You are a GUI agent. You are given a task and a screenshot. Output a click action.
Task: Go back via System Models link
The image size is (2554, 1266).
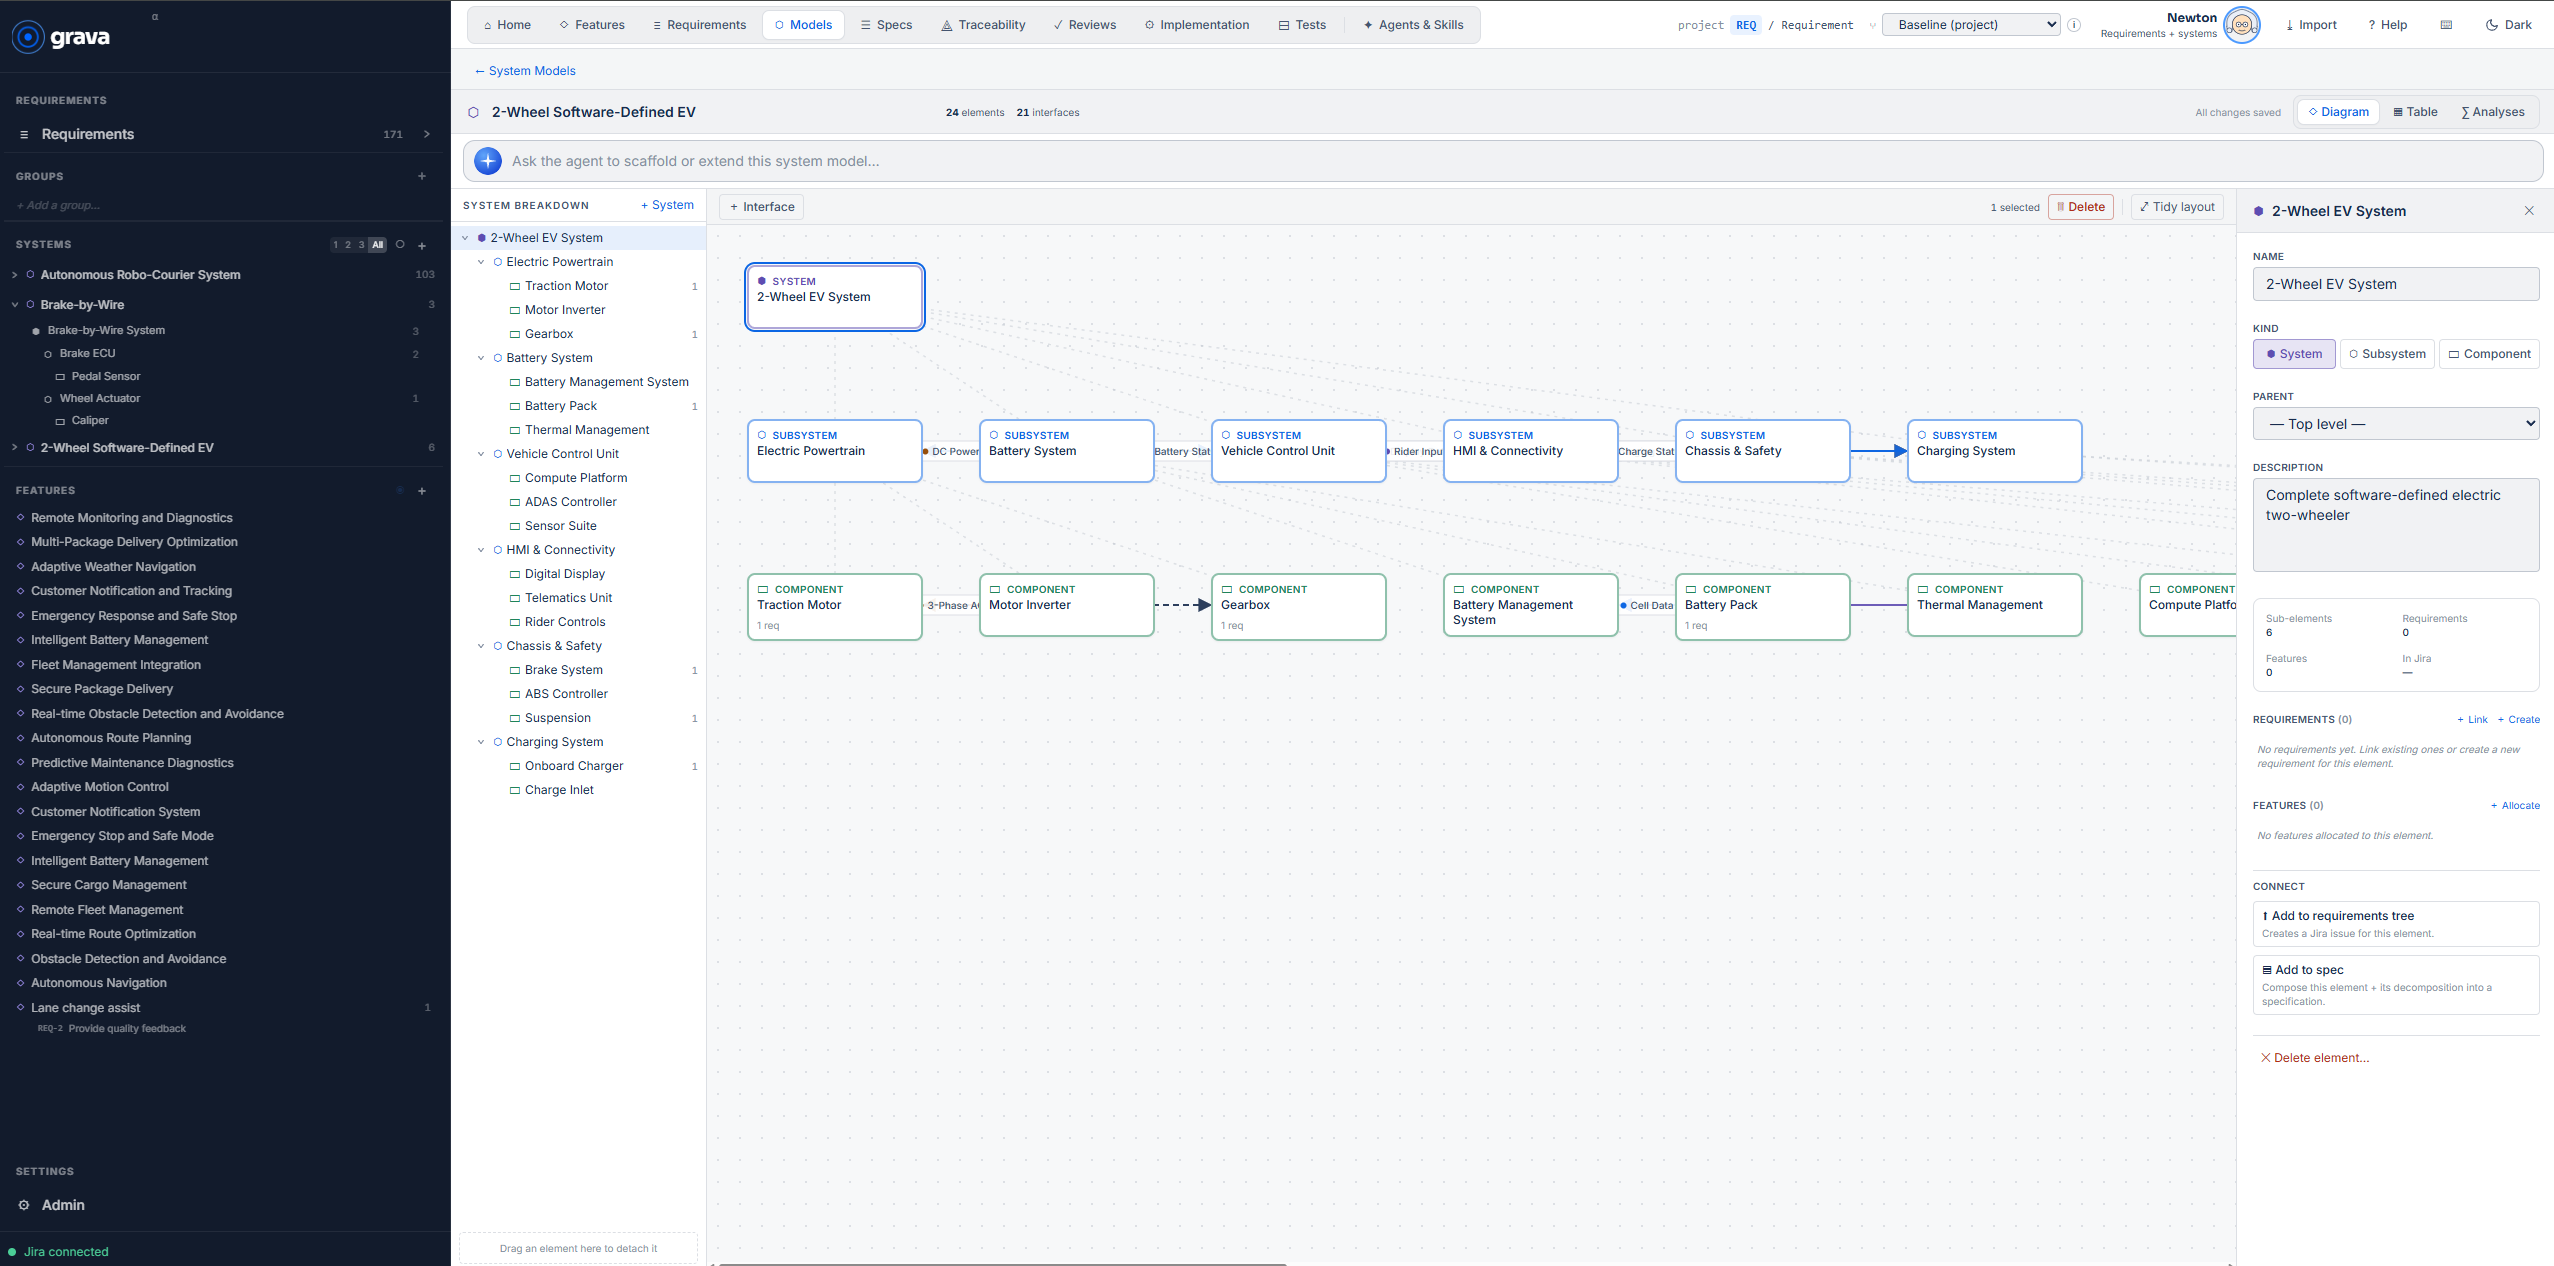pyautogui.click(x=525, y=71)
